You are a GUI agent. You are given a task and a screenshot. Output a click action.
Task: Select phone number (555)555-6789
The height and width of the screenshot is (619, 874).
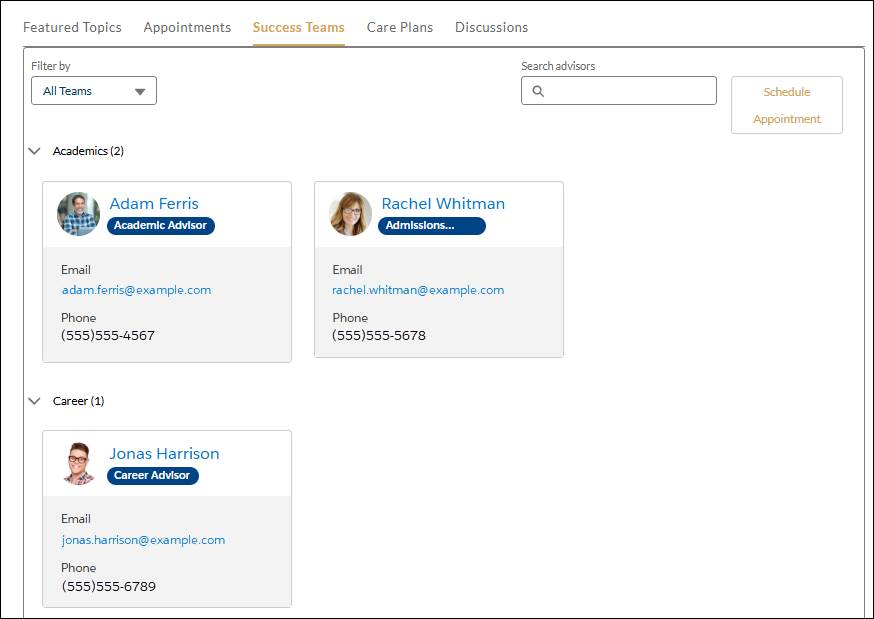pyautogui.click(x=109, y=586)
